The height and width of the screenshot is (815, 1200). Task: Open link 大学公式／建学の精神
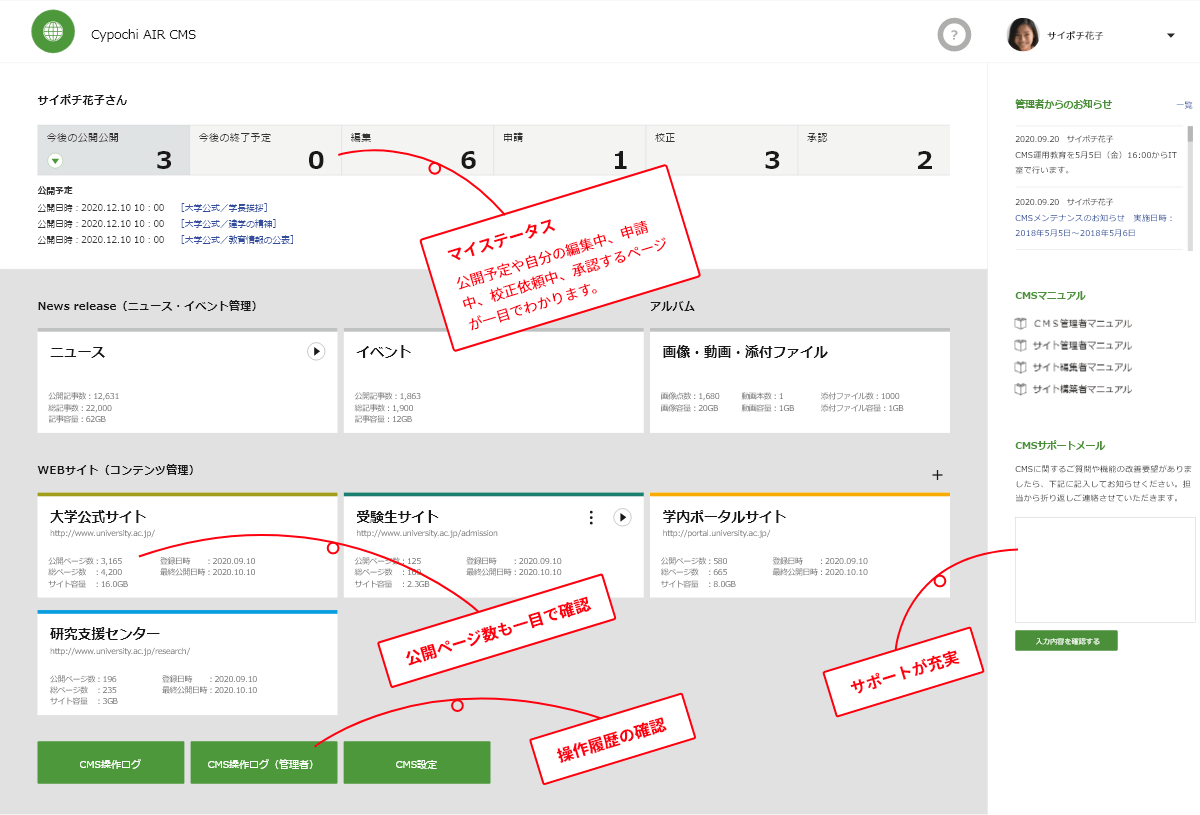pyautogui.click(x=229, y=224)
